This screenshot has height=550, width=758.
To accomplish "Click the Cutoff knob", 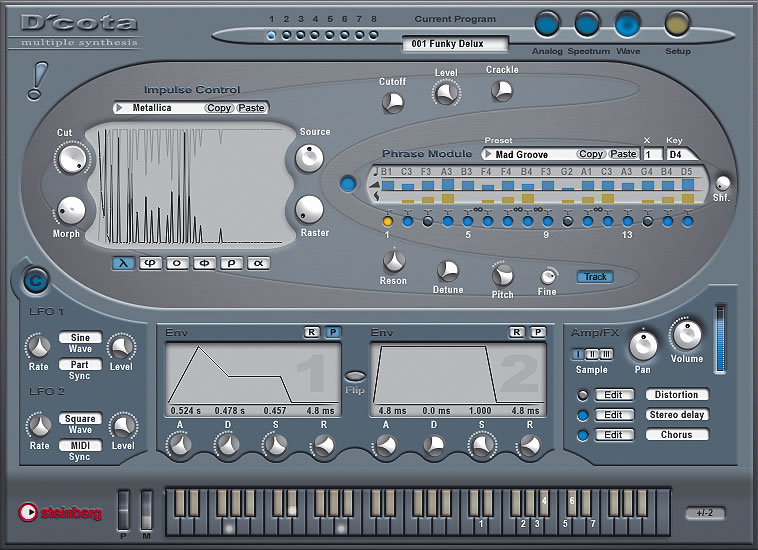I will (x=393, y=102).
